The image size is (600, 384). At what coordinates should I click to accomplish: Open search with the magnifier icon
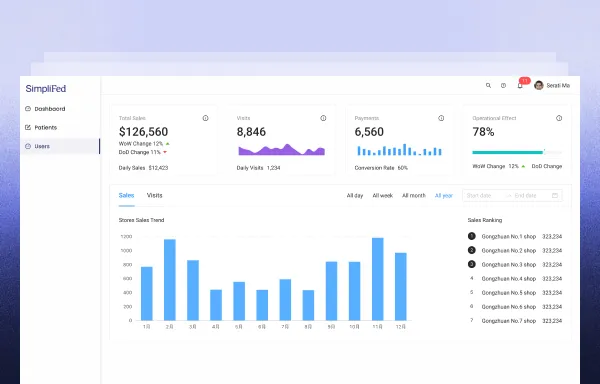[x=488, y=86]
